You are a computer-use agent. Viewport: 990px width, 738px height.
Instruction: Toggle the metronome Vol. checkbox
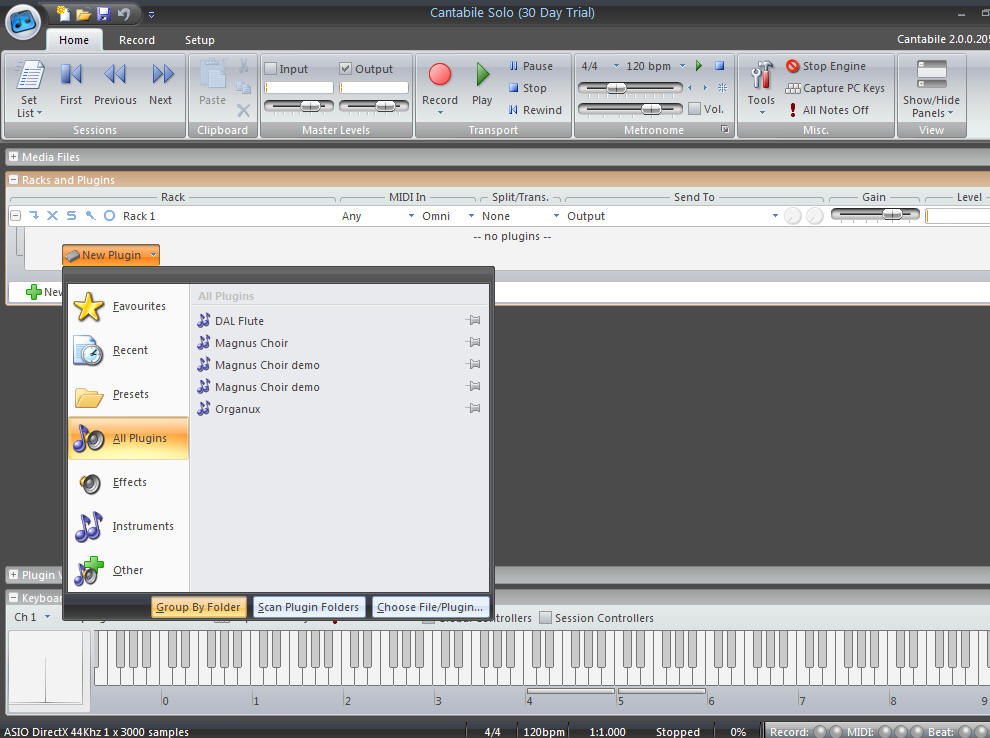coord(695,109)
